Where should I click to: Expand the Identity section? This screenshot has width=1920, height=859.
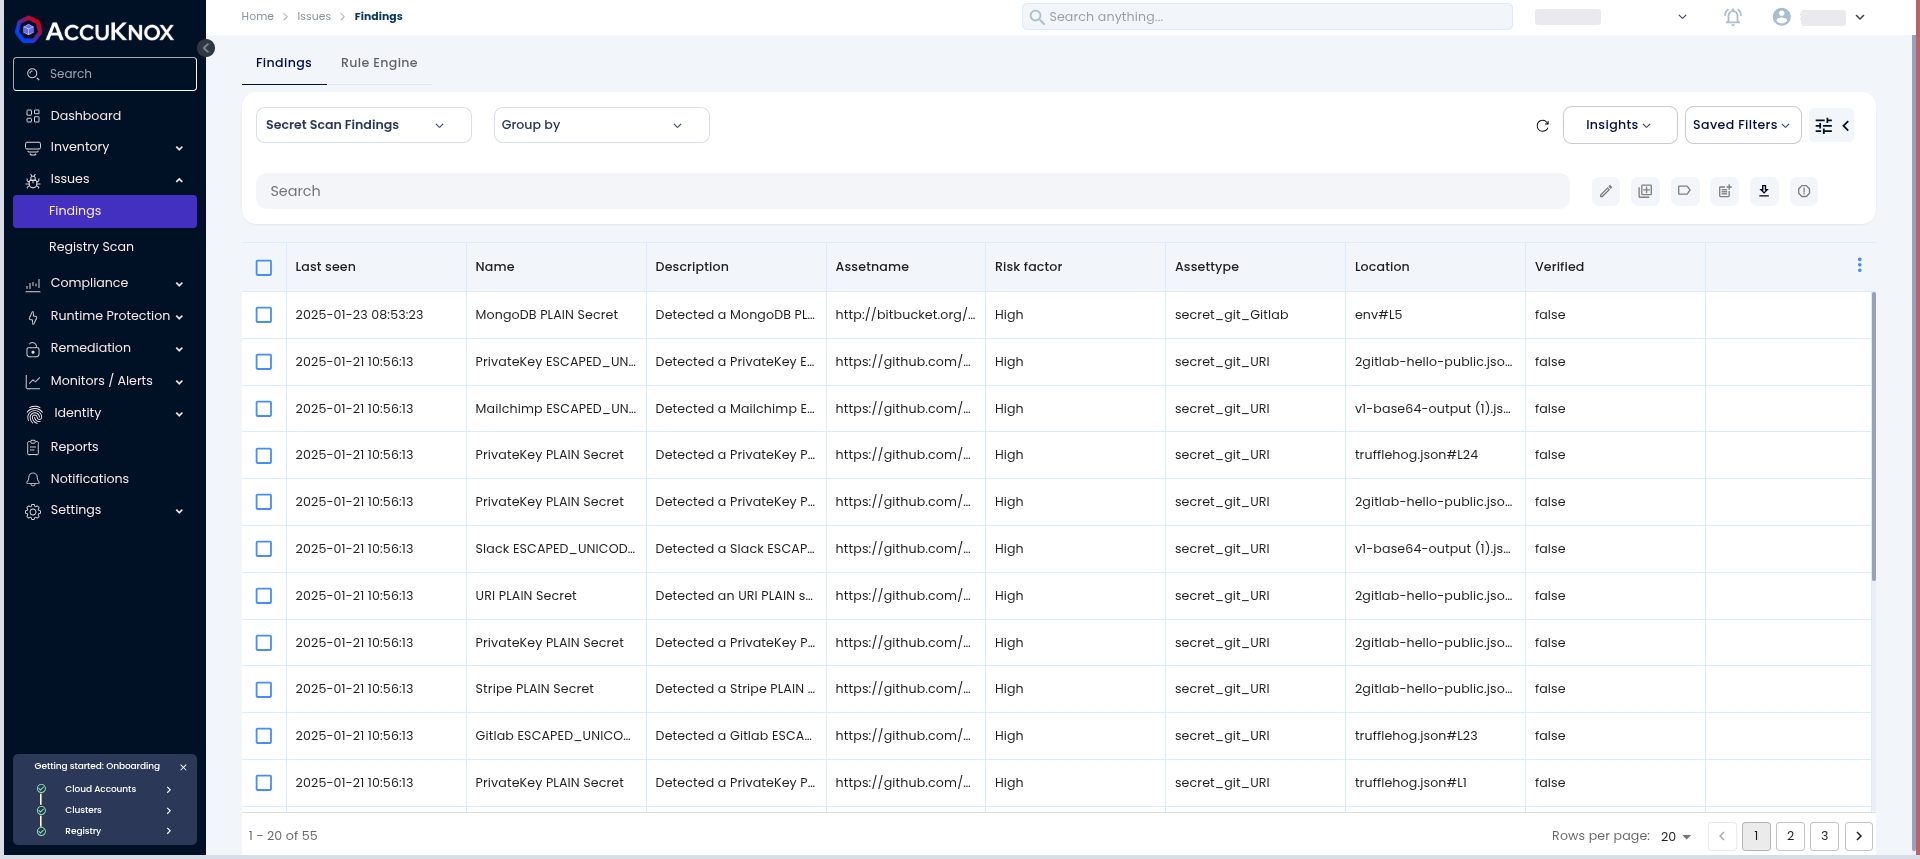(x=105, y=413)
